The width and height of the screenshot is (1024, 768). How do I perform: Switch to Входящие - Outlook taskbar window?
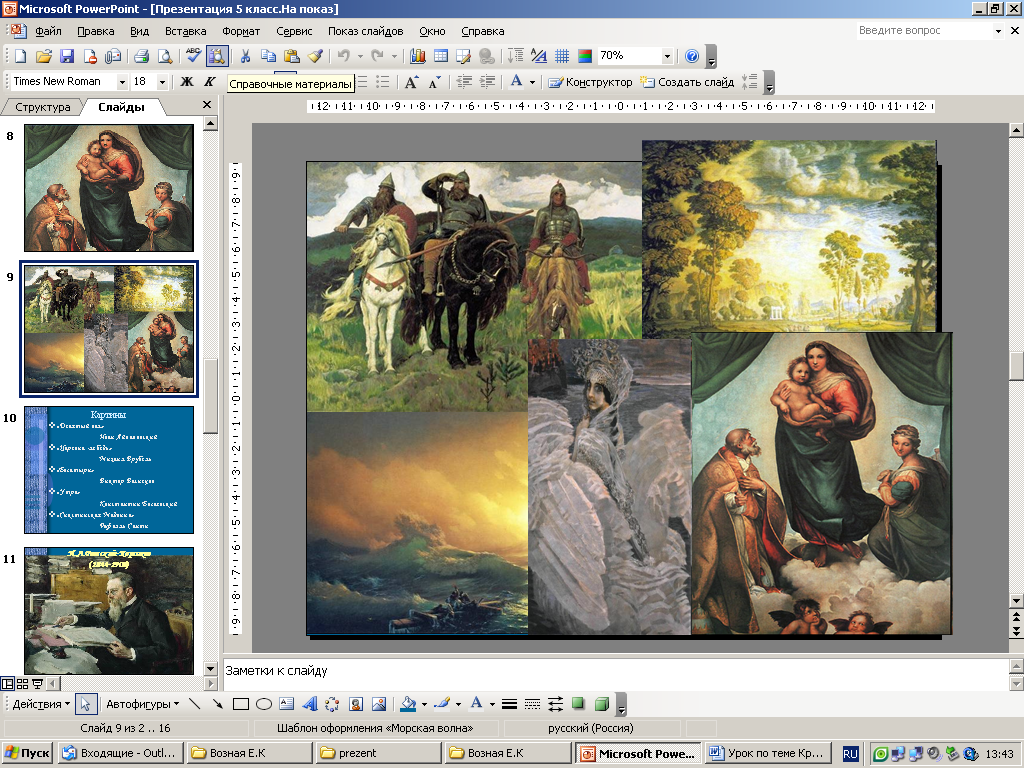point(121,753)
